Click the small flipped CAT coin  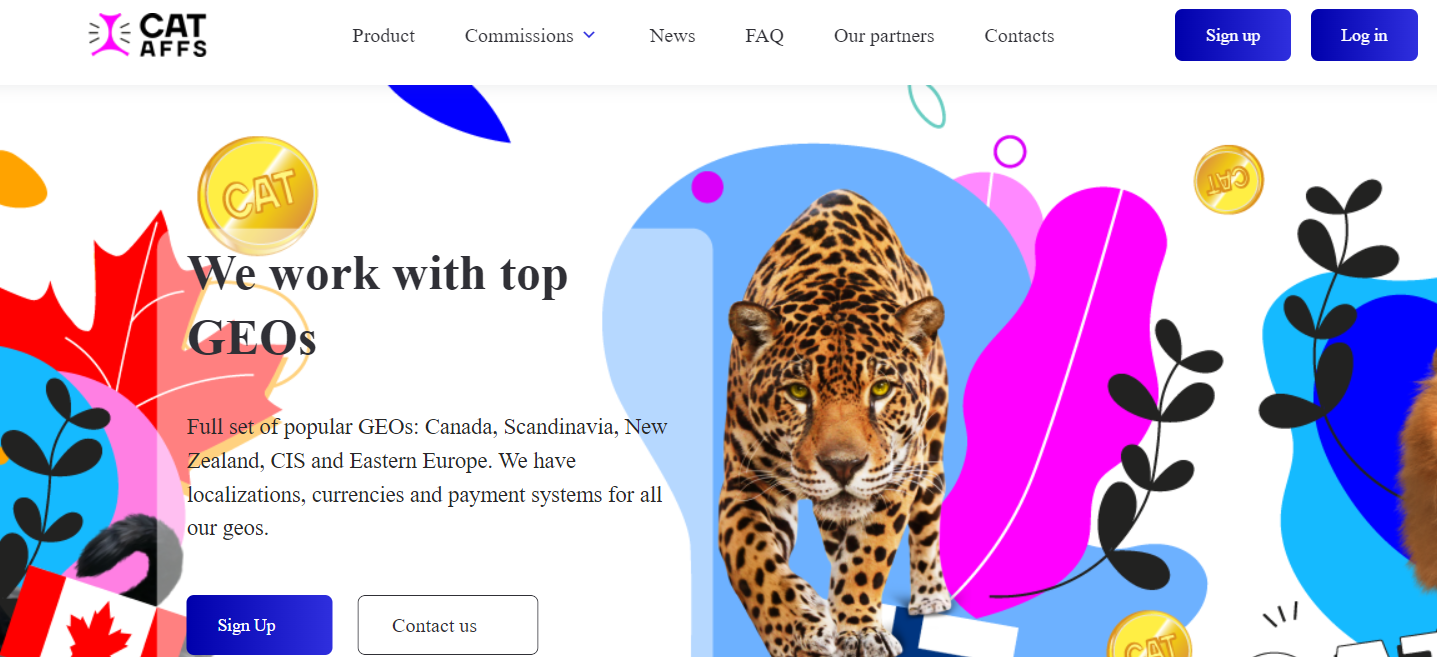pos(1228,180)
